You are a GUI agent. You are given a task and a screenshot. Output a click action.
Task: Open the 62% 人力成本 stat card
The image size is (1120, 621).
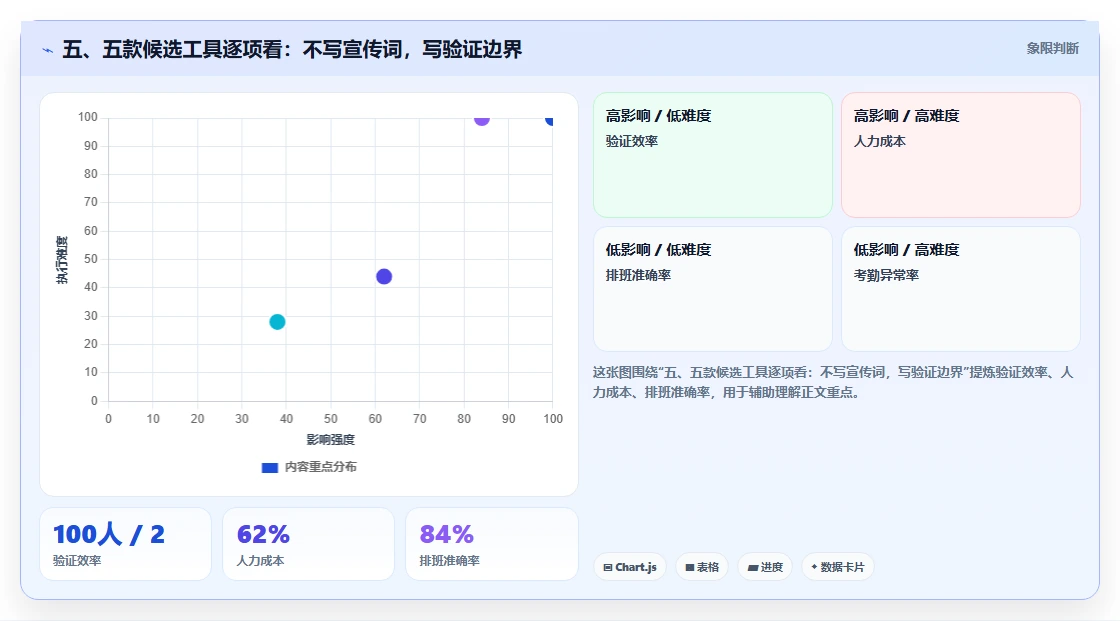coord(309,544)
